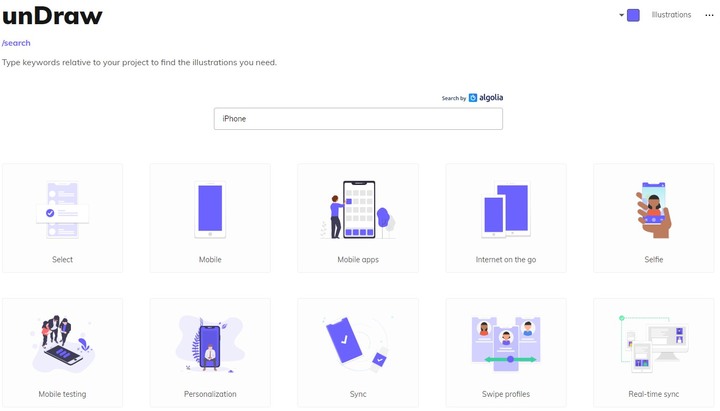Focus the iPhone search input field
This screenshot has width=720, height=411.
[358, 118]
